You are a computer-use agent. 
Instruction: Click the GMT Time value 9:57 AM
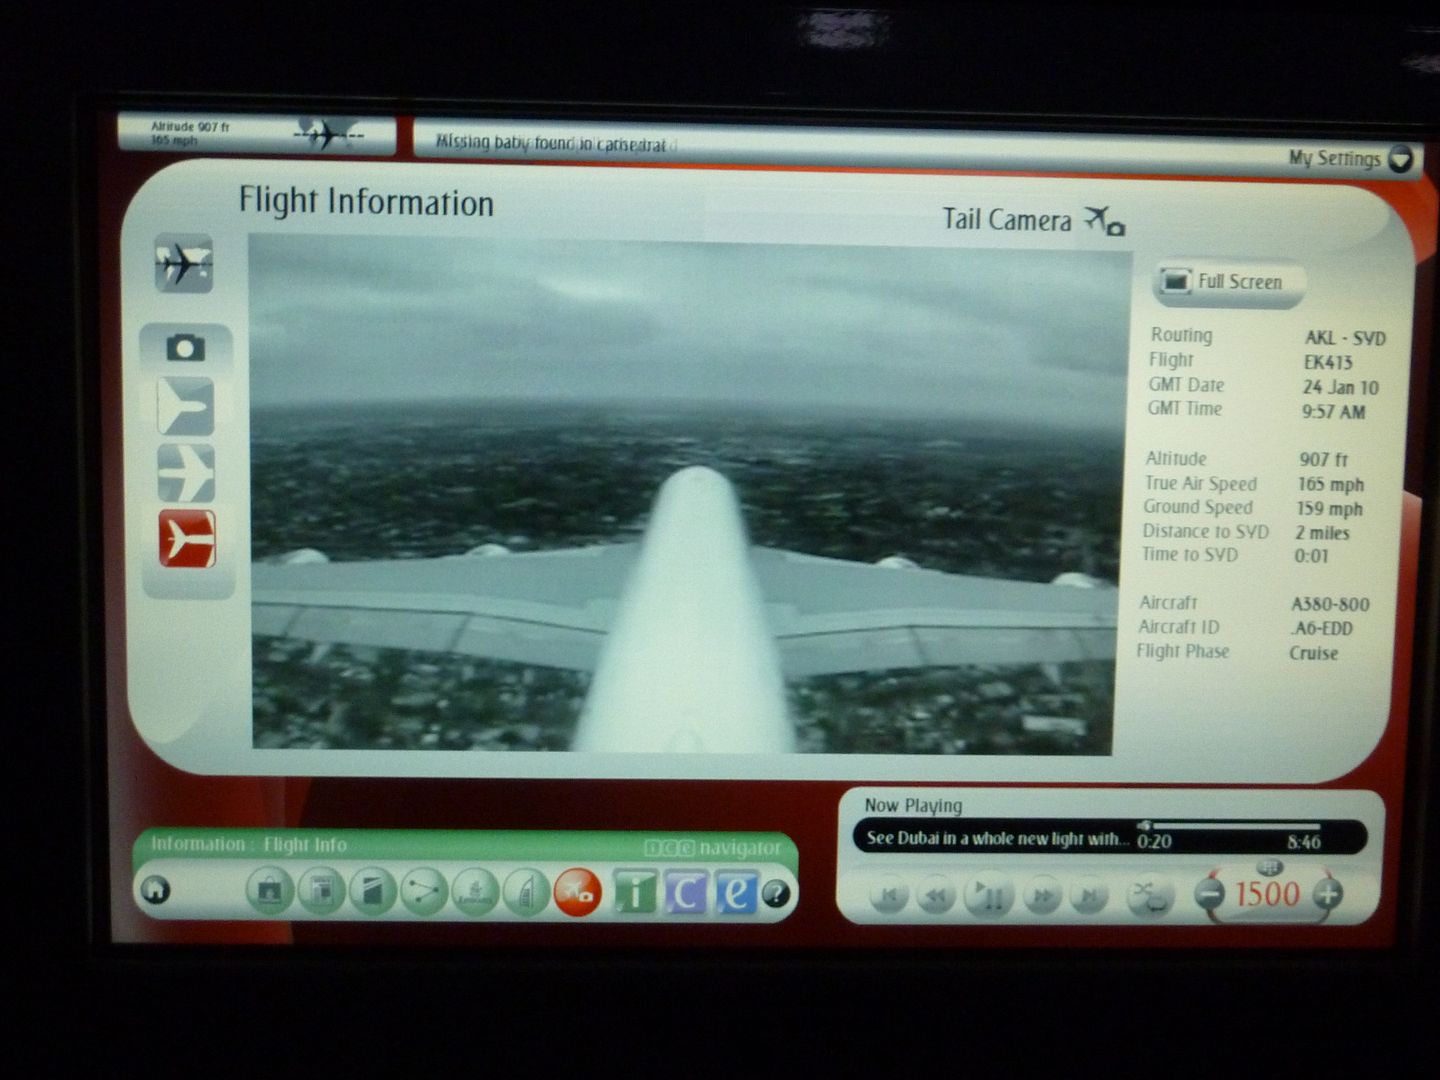(x=1333, y=412)
